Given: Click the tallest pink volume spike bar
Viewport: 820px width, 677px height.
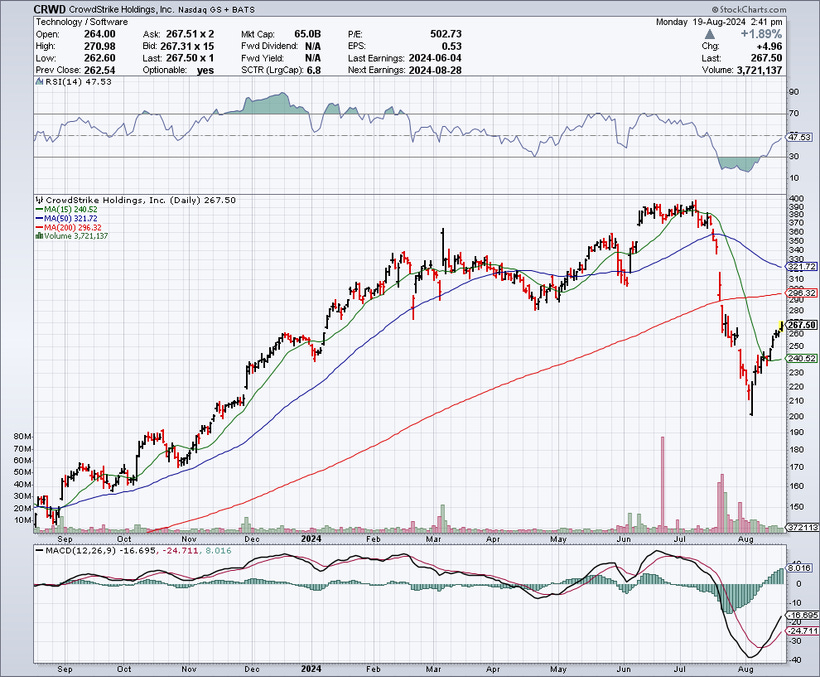Looking at the screenshot, I should click(x=662, y=484).
